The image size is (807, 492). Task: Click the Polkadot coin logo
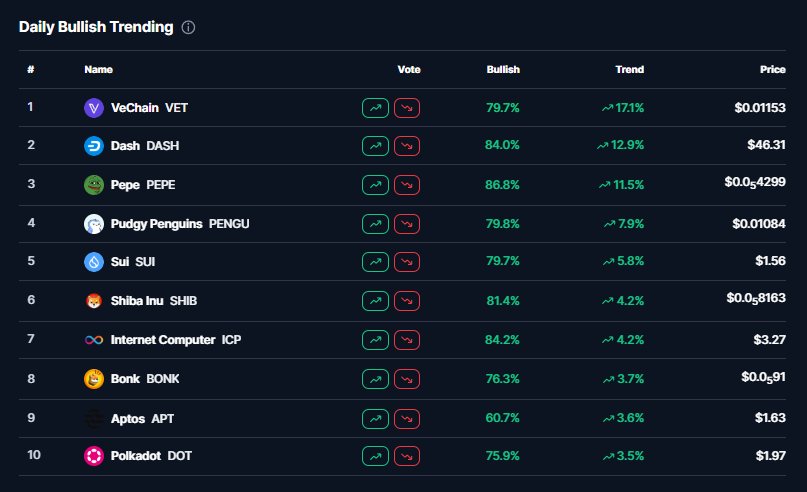click(93, 456)
